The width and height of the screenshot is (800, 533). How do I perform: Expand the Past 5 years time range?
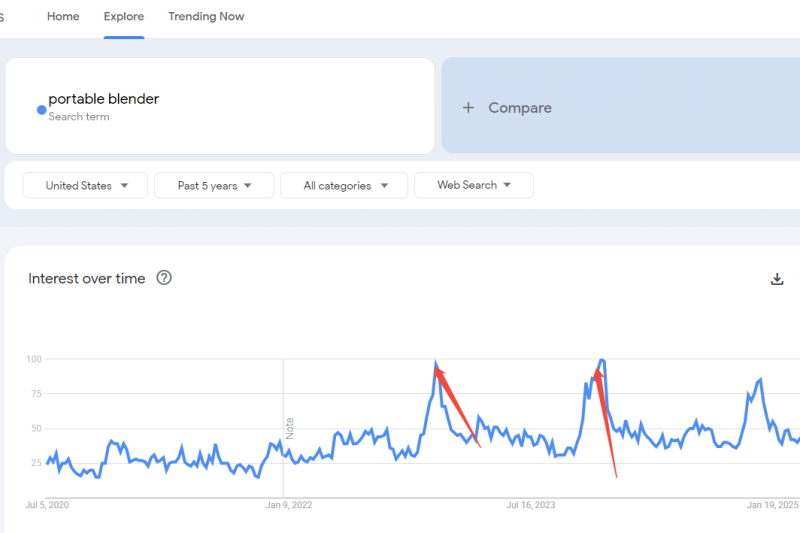pyautogui.click(x=215, y=185)
